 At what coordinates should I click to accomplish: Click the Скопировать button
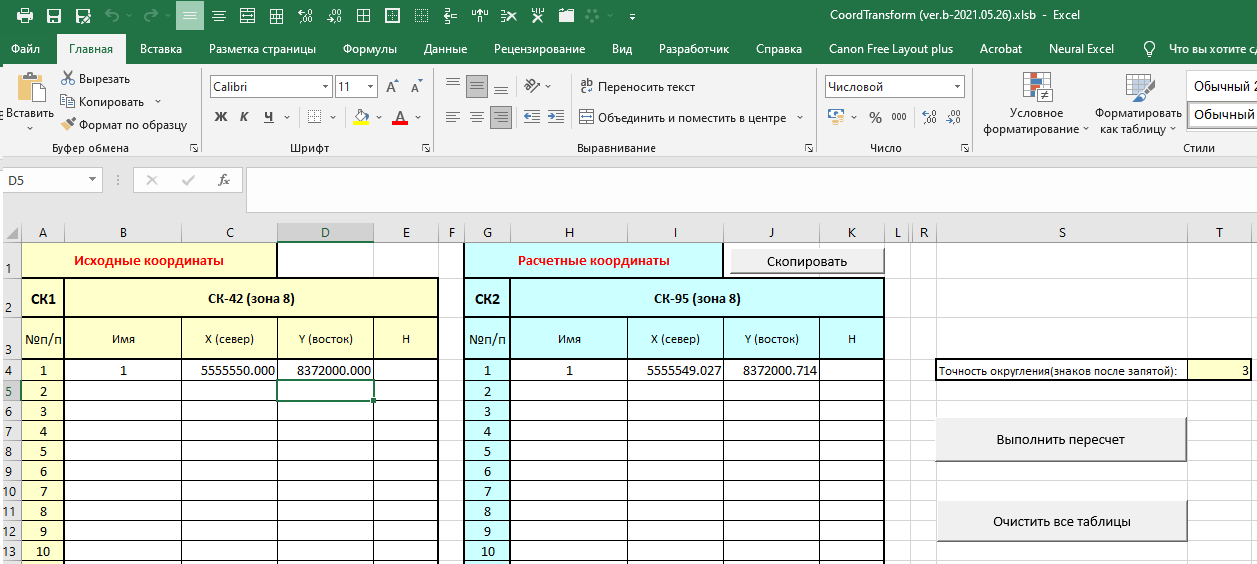[x=806, y=261]
